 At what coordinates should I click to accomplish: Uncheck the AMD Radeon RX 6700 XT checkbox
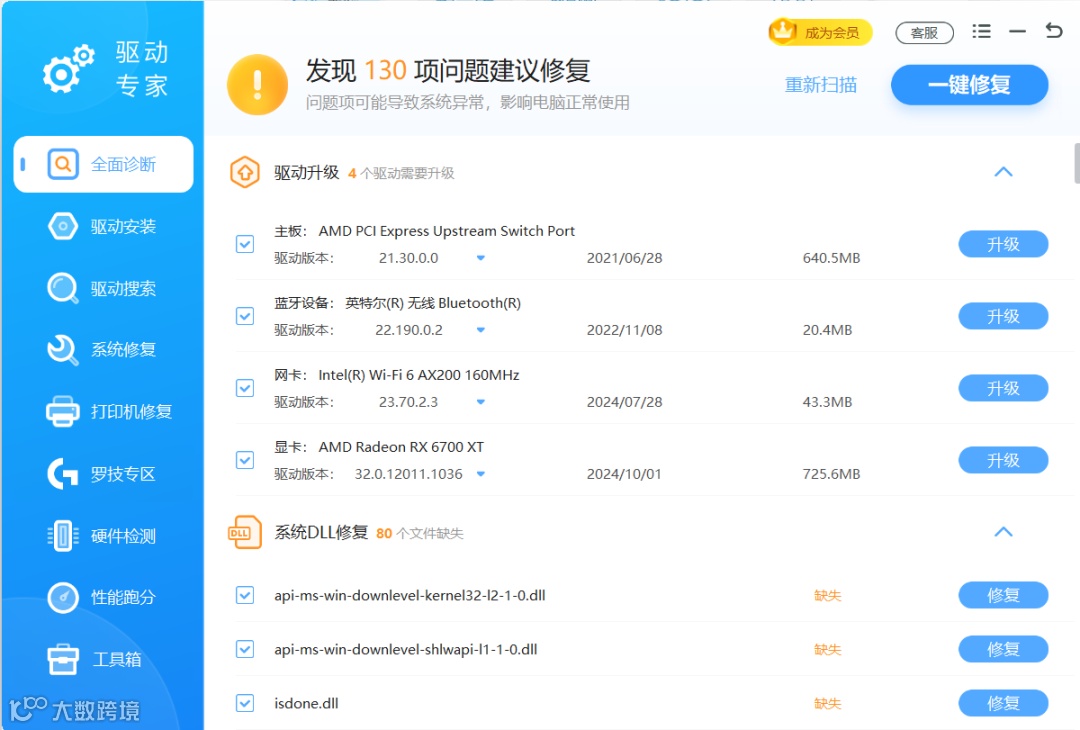(245, 460)
